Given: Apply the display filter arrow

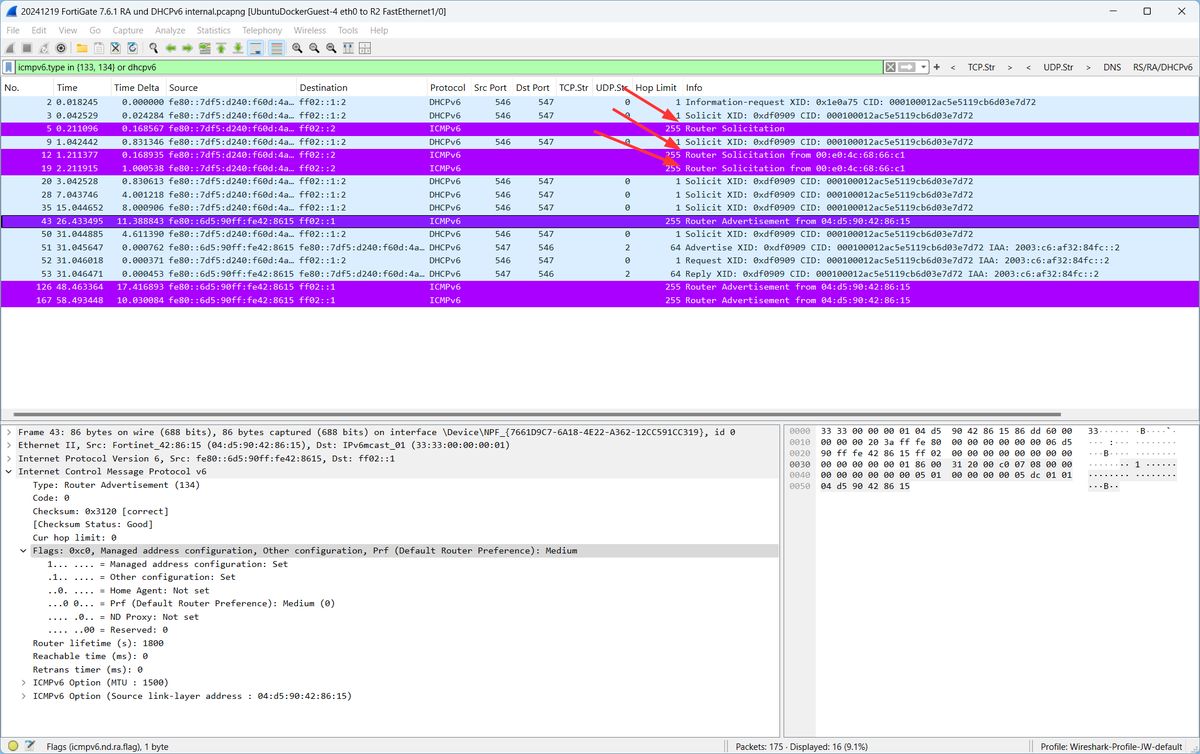Looking at the screenshot, I should 907,67.
